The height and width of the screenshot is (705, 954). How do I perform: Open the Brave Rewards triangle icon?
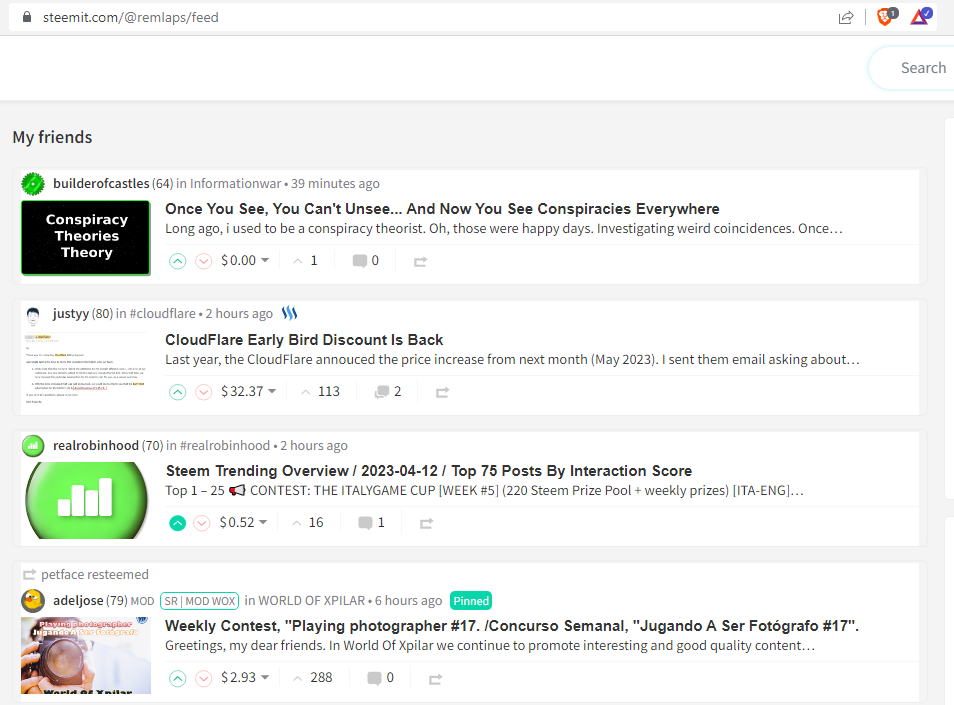point(921,16)
